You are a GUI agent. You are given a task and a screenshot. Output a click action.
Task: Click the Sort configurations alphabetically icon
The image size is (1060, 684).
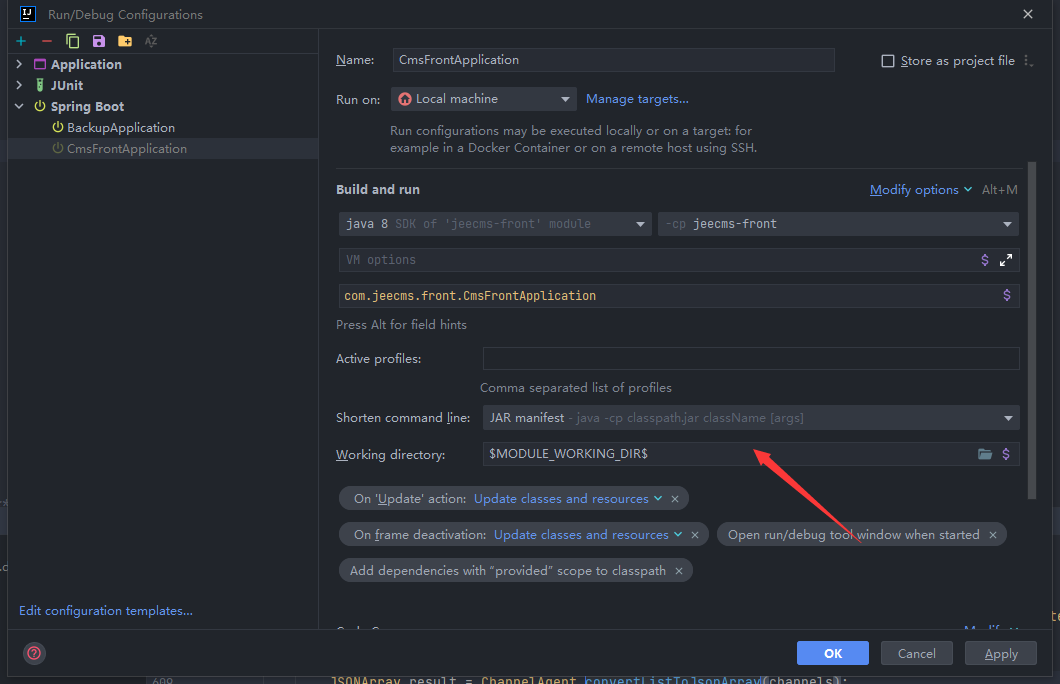pos(151,41)
